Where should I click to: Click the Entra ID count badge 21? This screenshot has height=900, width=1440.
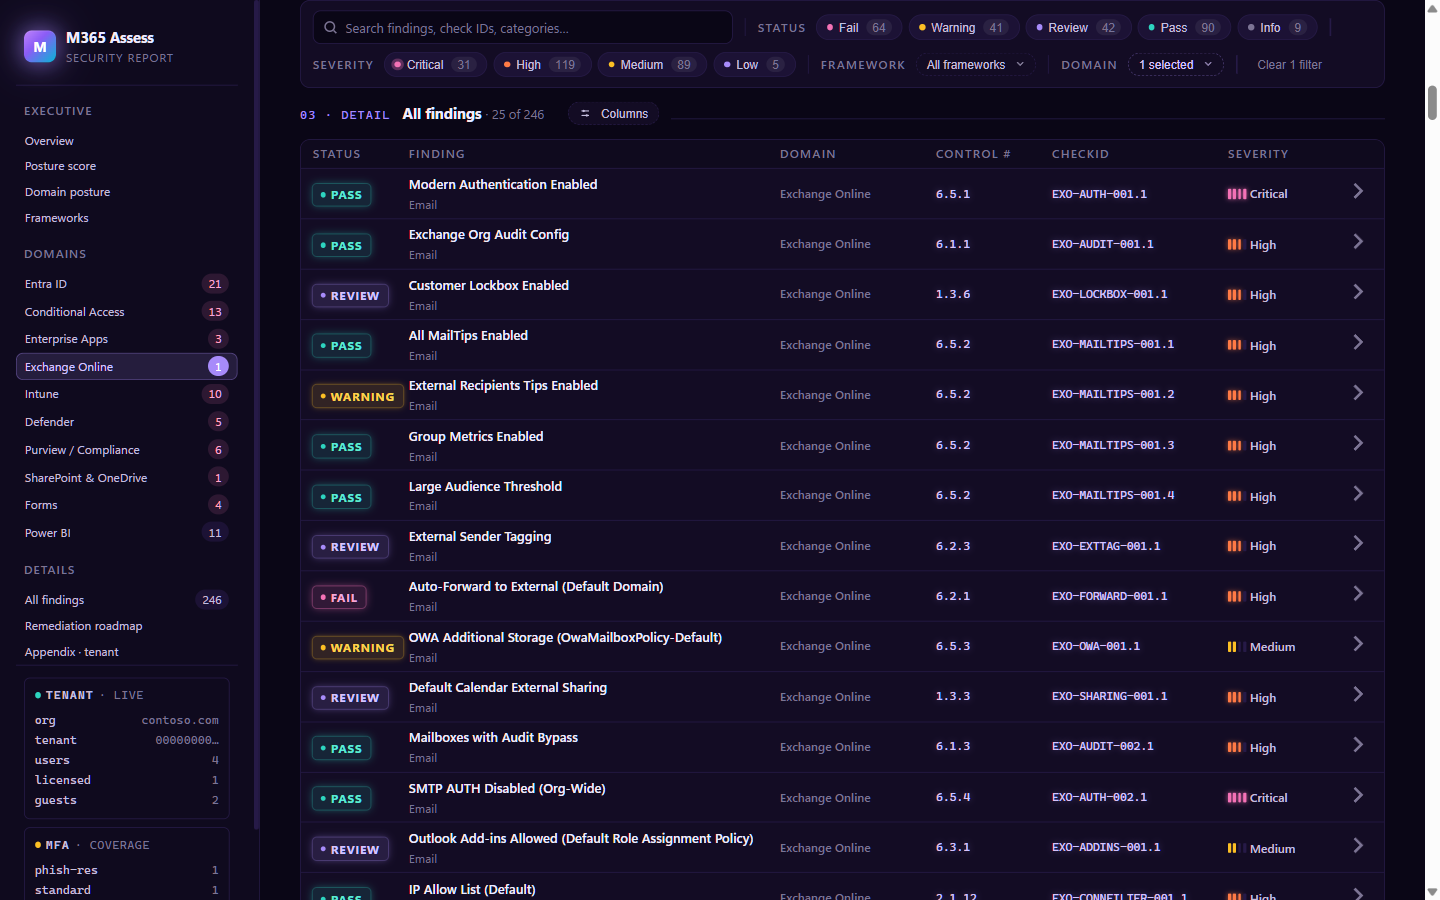[x=215, y=284]
